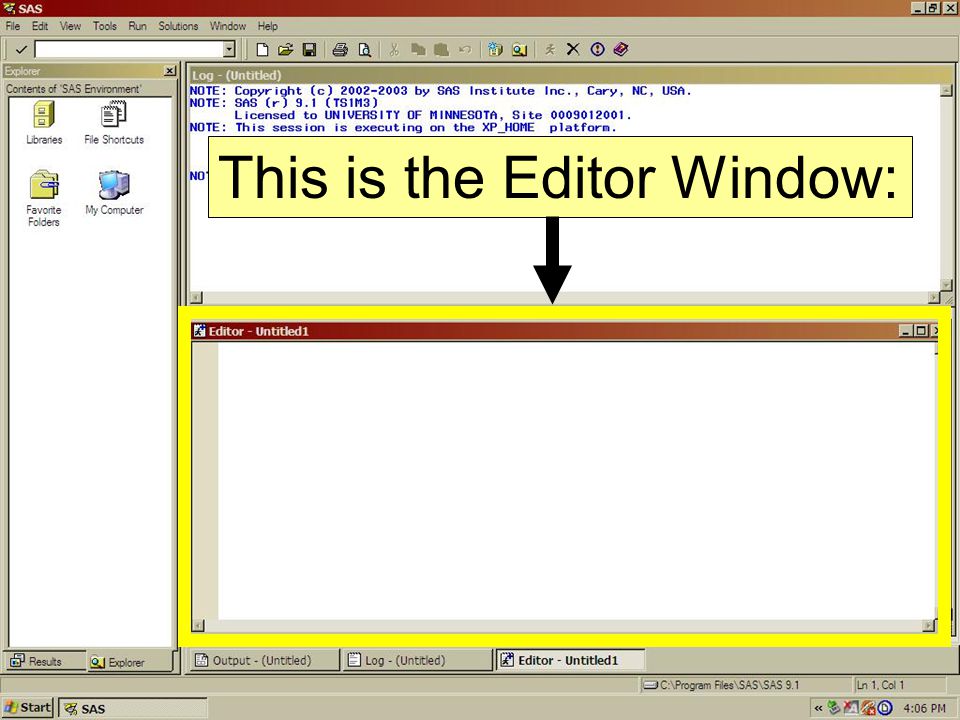Open the Window menu
The image size is (960, 720).
[x=228, y=26]
